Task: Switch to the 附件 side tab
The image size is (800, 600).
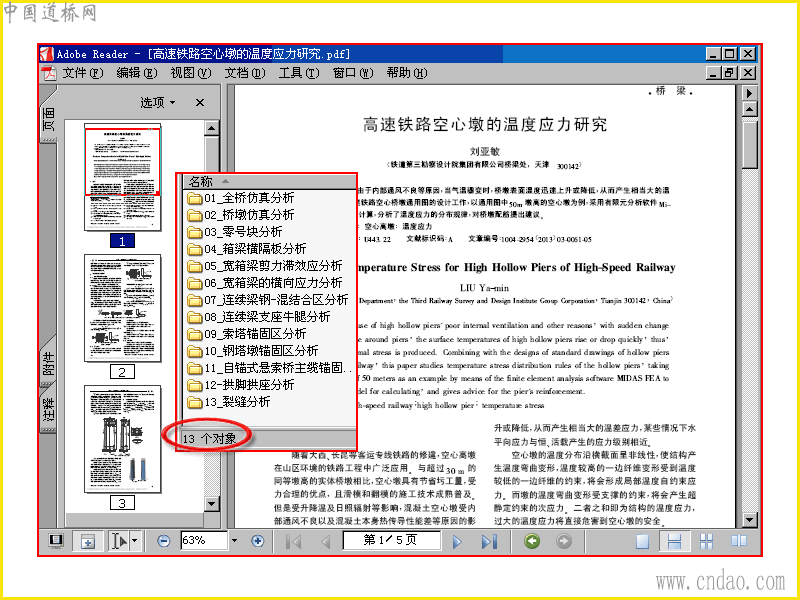Action: pos(48,364)
